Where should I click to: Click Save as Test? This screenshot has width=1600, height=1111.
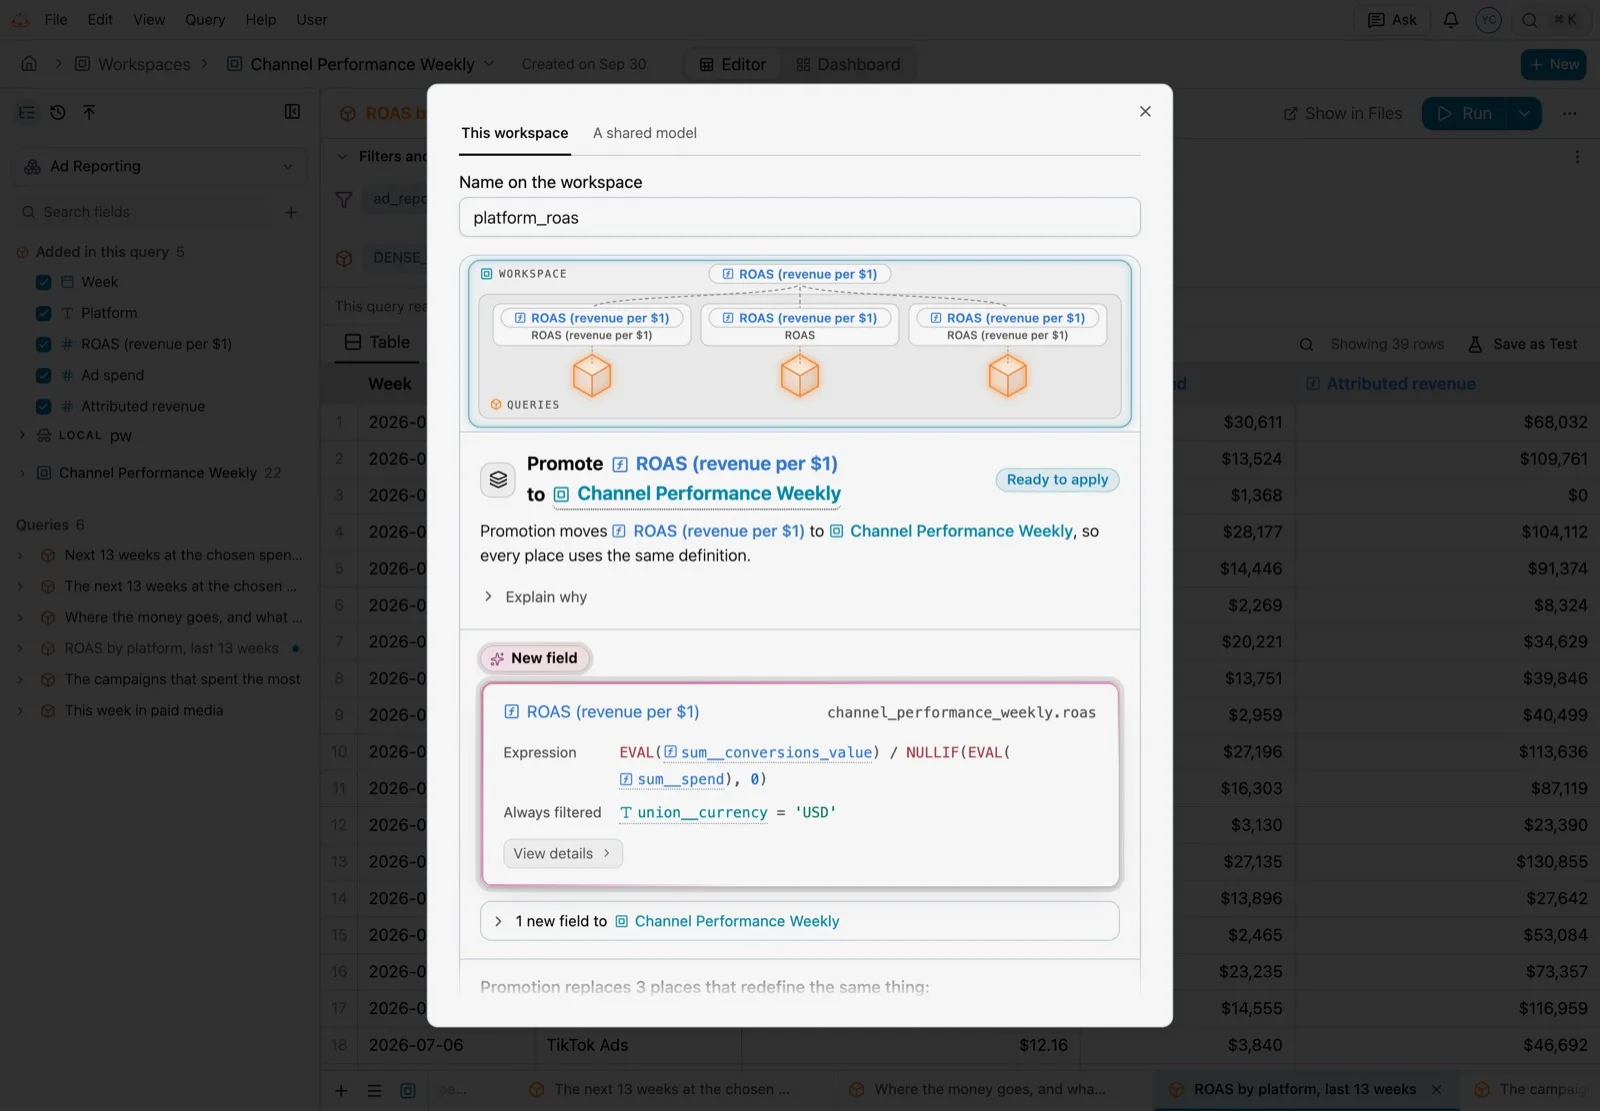point(1522,344)
